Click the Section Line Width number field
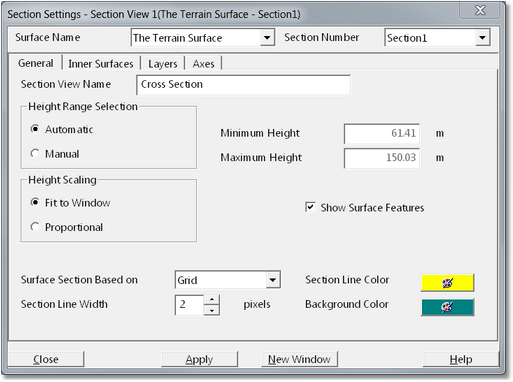 (189, 304)
